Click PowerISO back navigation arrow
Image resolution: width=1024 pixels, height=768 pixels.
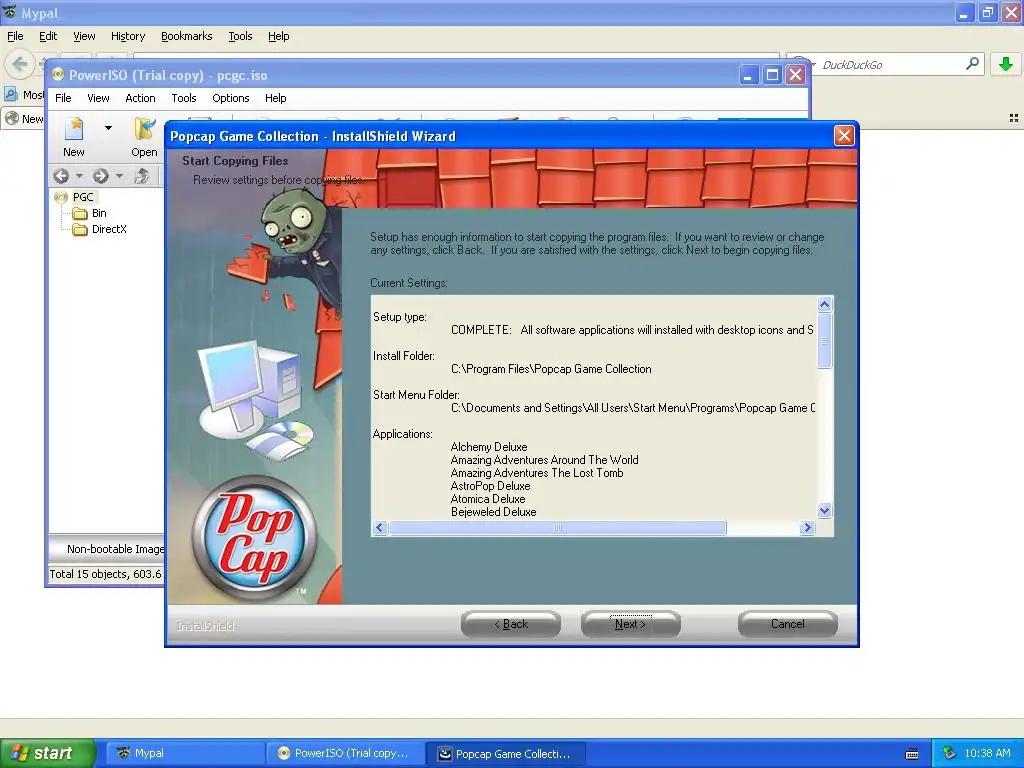coord(61,176)
